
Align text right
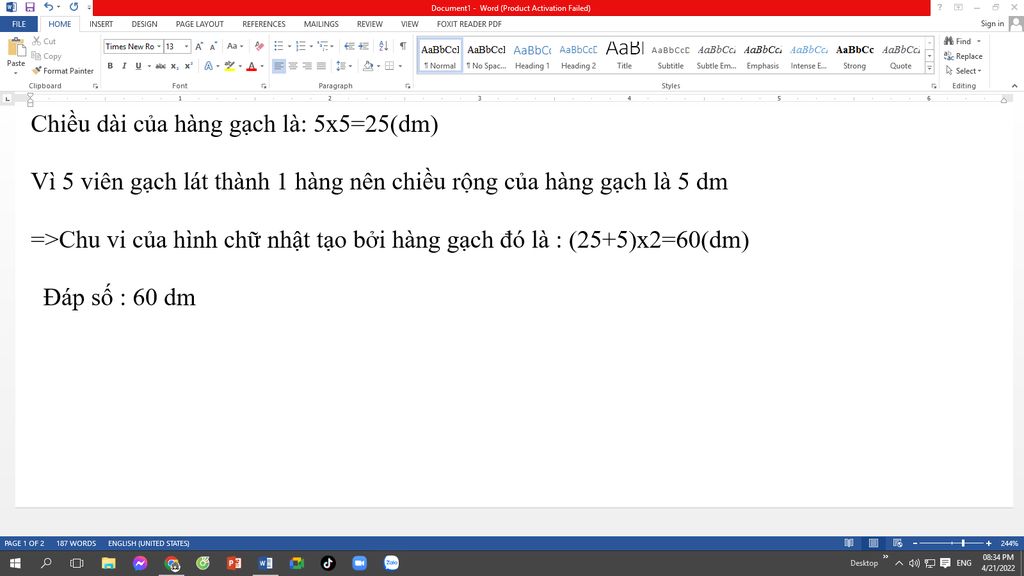(x=307, y=66)
